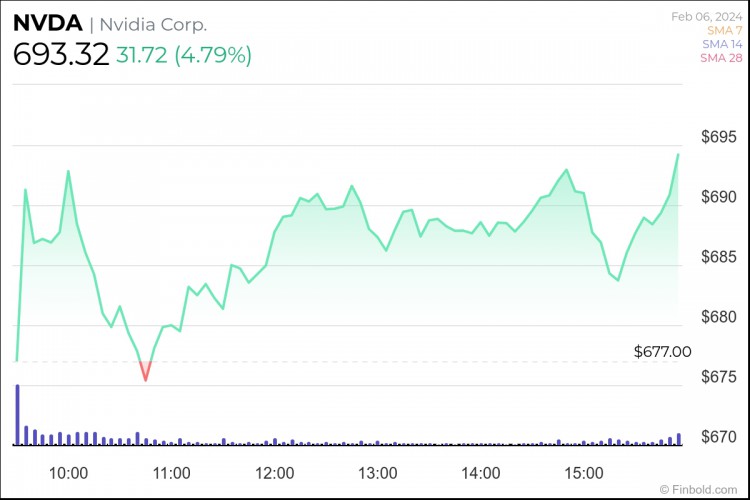Click the 10:00 time axis label
The height and width of the screenshot is (500, 750).
[68, 473]
